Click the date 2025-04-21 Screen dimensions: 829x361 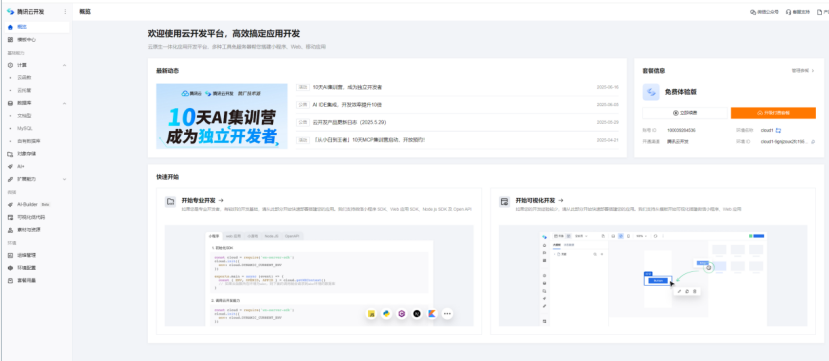pyautogui.click(x=607, y=140)
